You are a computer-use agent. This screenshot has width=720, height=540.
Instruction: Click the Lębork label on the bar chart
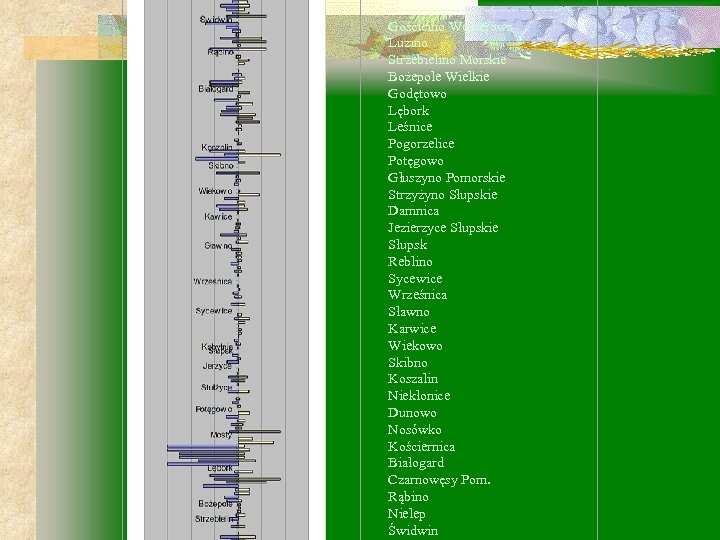(220, 468)
